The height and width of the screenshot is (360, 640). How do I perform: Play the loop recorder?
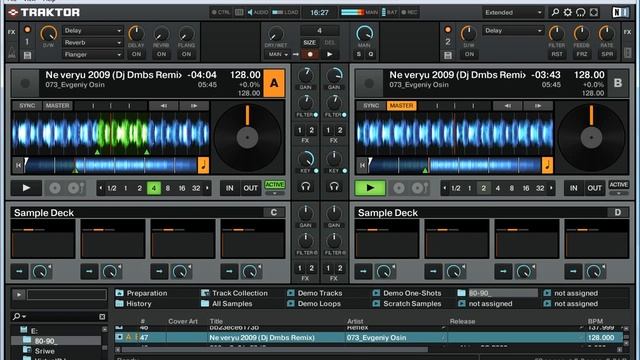tap(330, 54)
